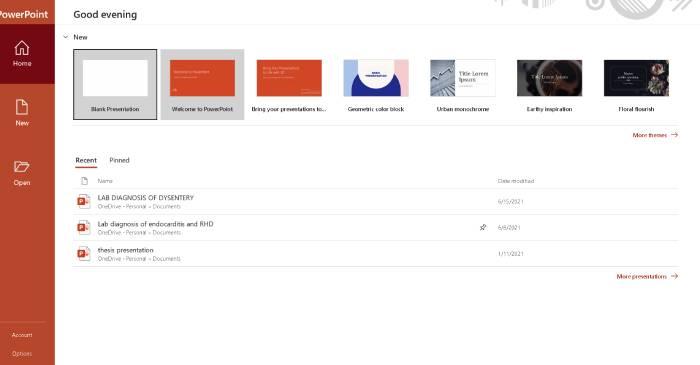Click the More presentations link
Image resolution: width=700 pixels, height=365 pixels.
647,277
